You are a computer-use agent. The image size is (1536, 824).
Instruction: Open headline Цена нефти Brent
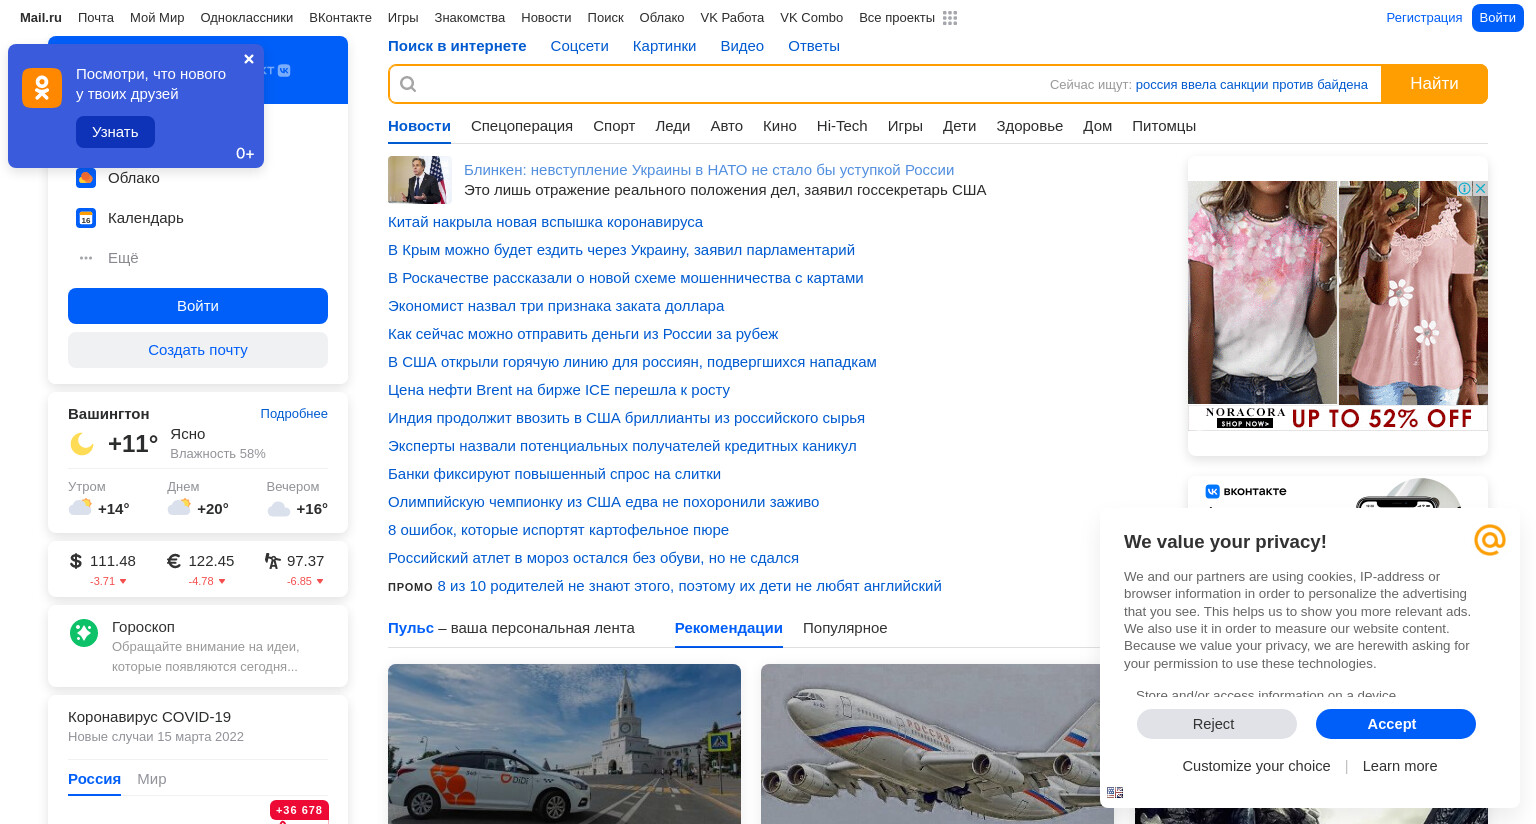[x=559, y=390]
